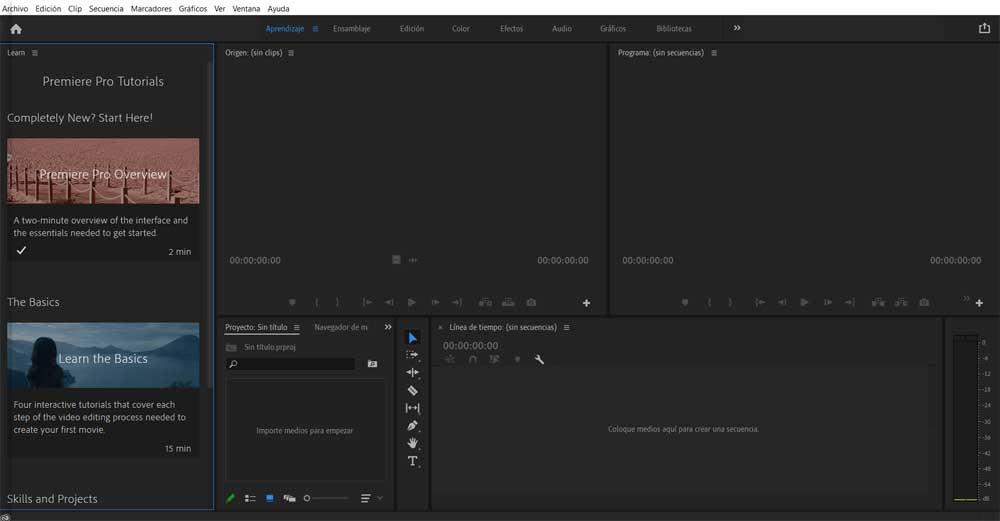Open sort icons dropdown in Project panel
Screen dimensions: 1000x521
(x=370, y=498)
